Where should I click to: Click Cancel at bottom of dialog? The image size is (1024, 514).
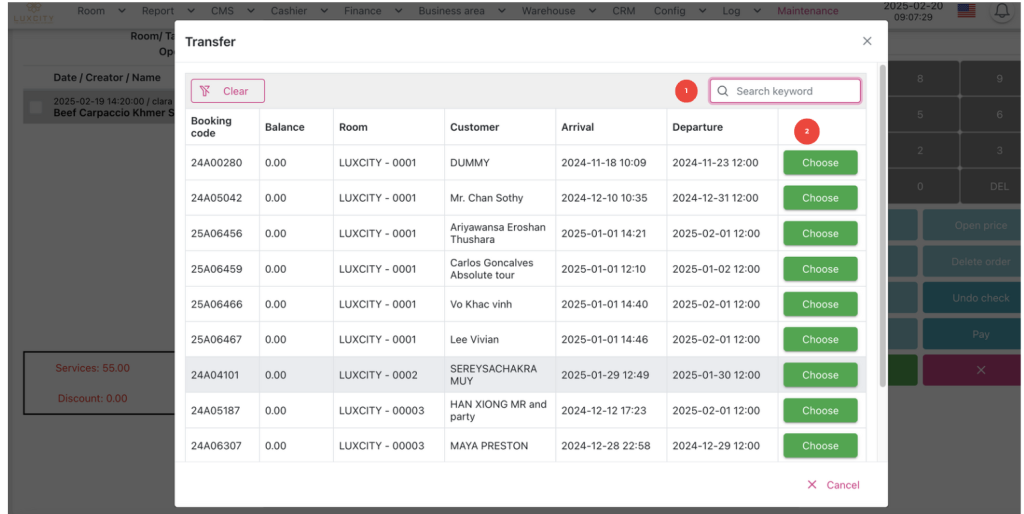[x=834, y=485]
